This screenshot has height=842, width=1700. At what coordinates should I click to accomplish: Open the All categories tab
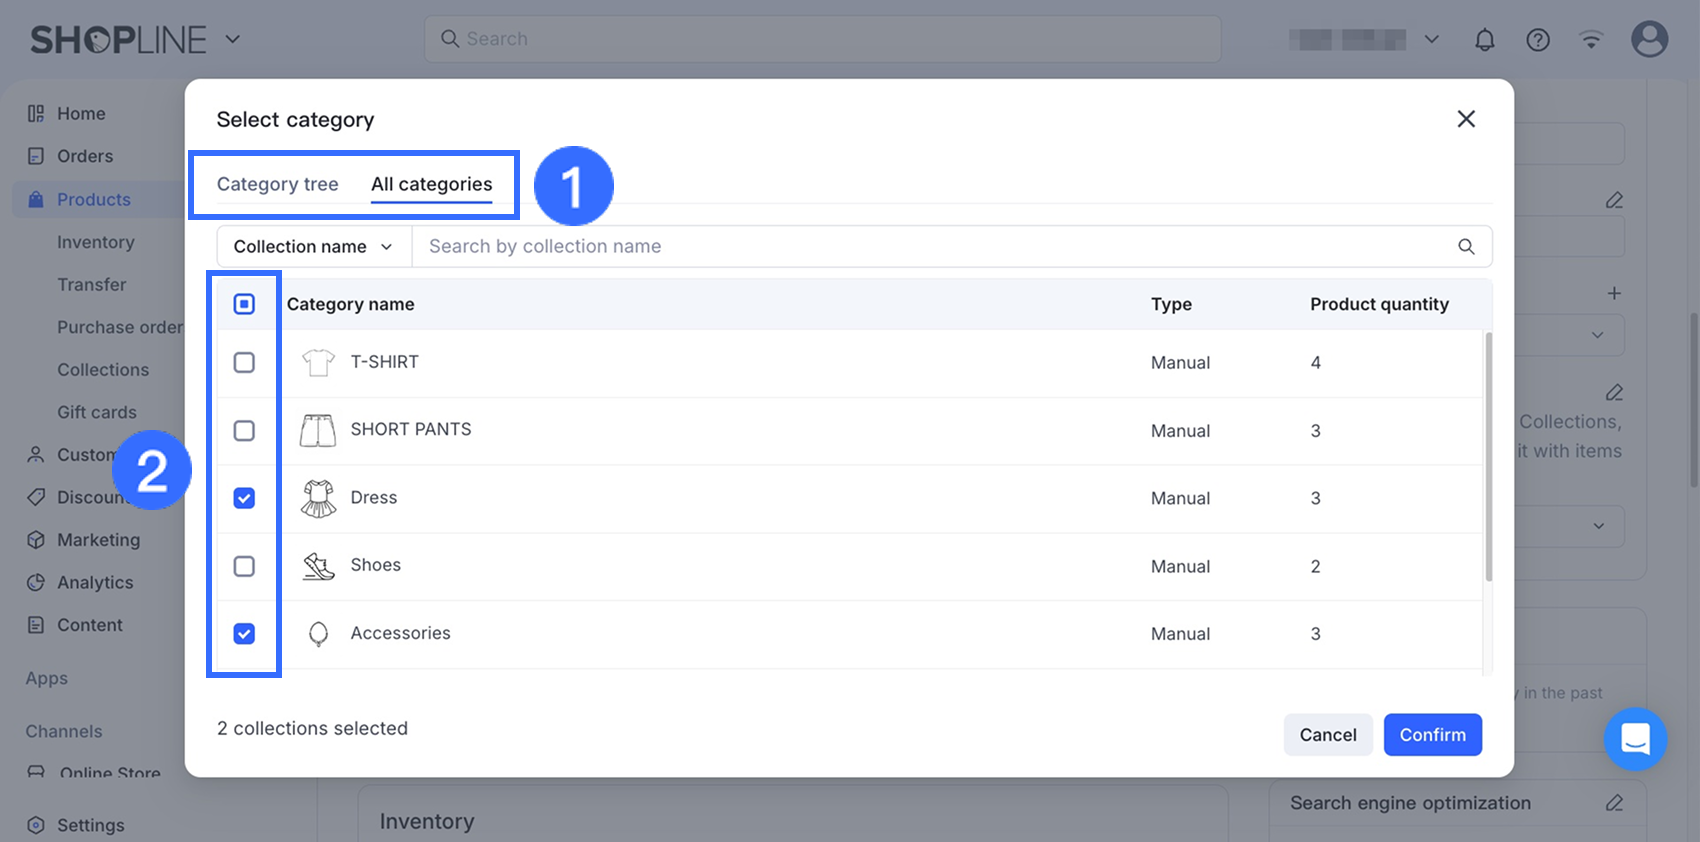432,184
